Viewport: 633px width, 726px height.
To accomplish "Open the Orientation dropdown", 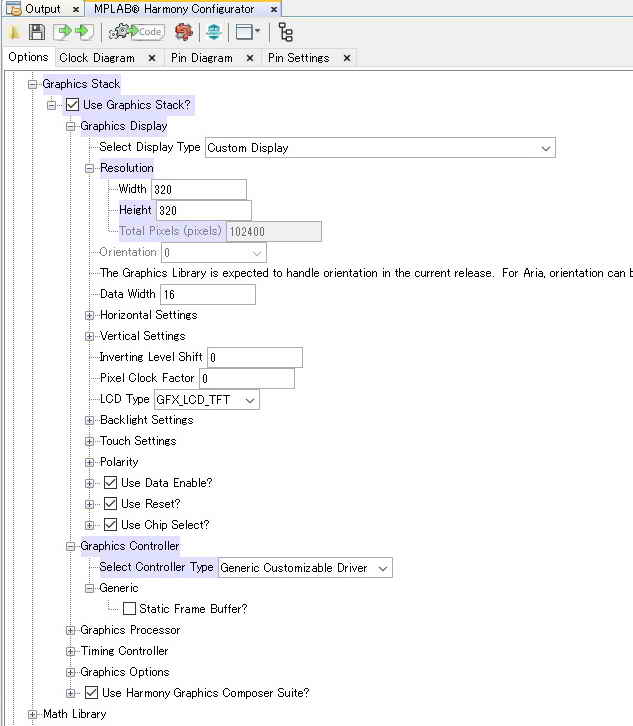I will point(213,253).
